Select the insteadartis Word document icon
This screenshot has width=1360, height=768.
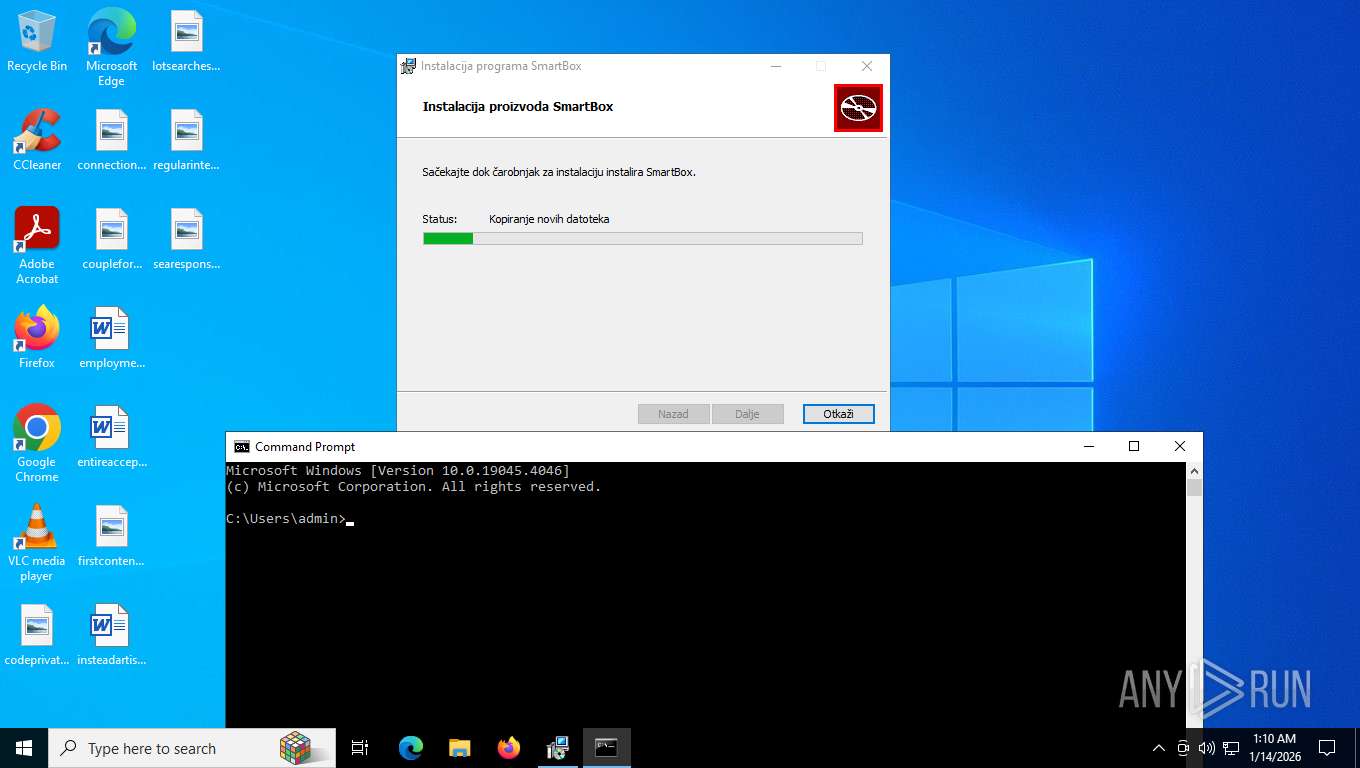tap(111, 635)
